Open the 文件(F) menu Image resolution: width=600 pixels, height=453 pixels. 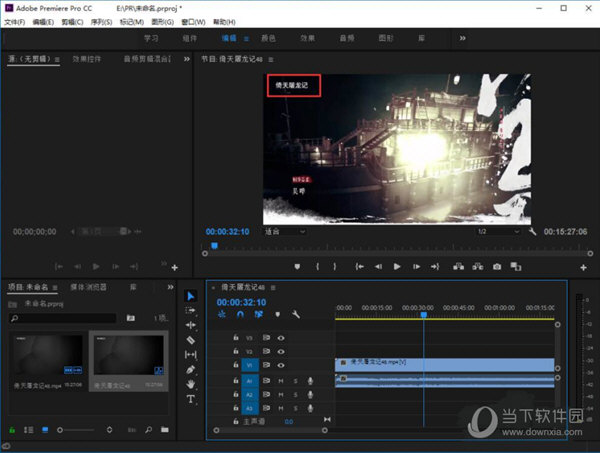tap(15, 22)
